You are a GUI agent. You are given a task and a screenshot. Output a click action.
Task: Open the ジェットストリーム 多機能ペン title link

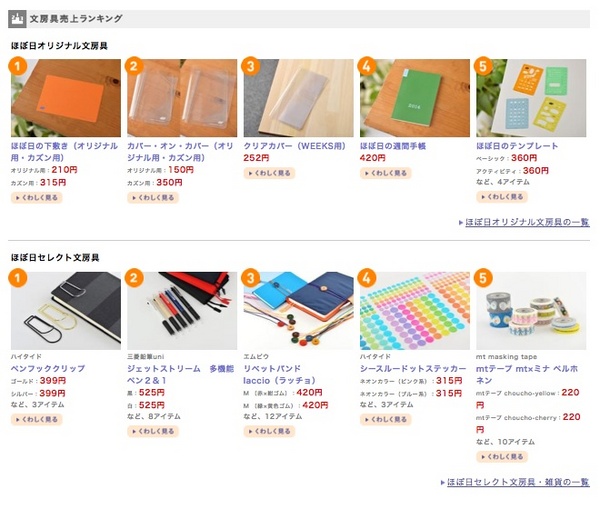click(x=180, y=374)
